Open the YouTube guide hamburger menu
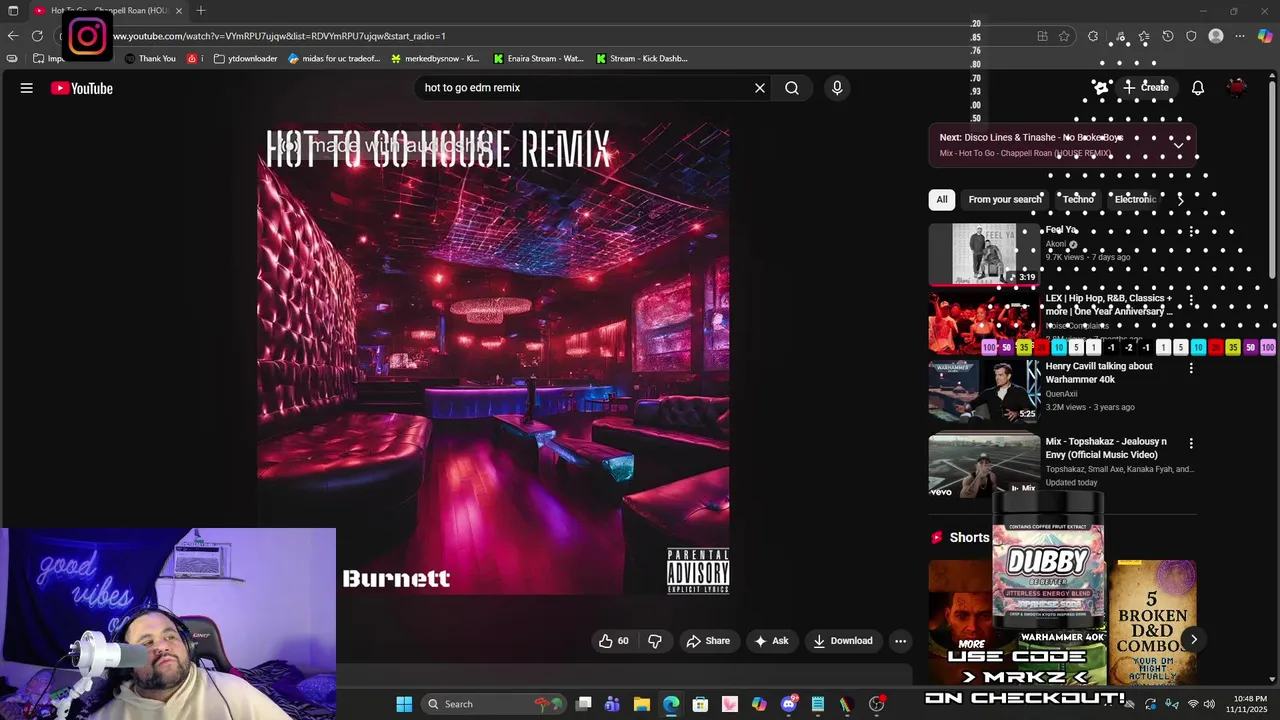This screenshot has width=1280, height=720. 27,88
